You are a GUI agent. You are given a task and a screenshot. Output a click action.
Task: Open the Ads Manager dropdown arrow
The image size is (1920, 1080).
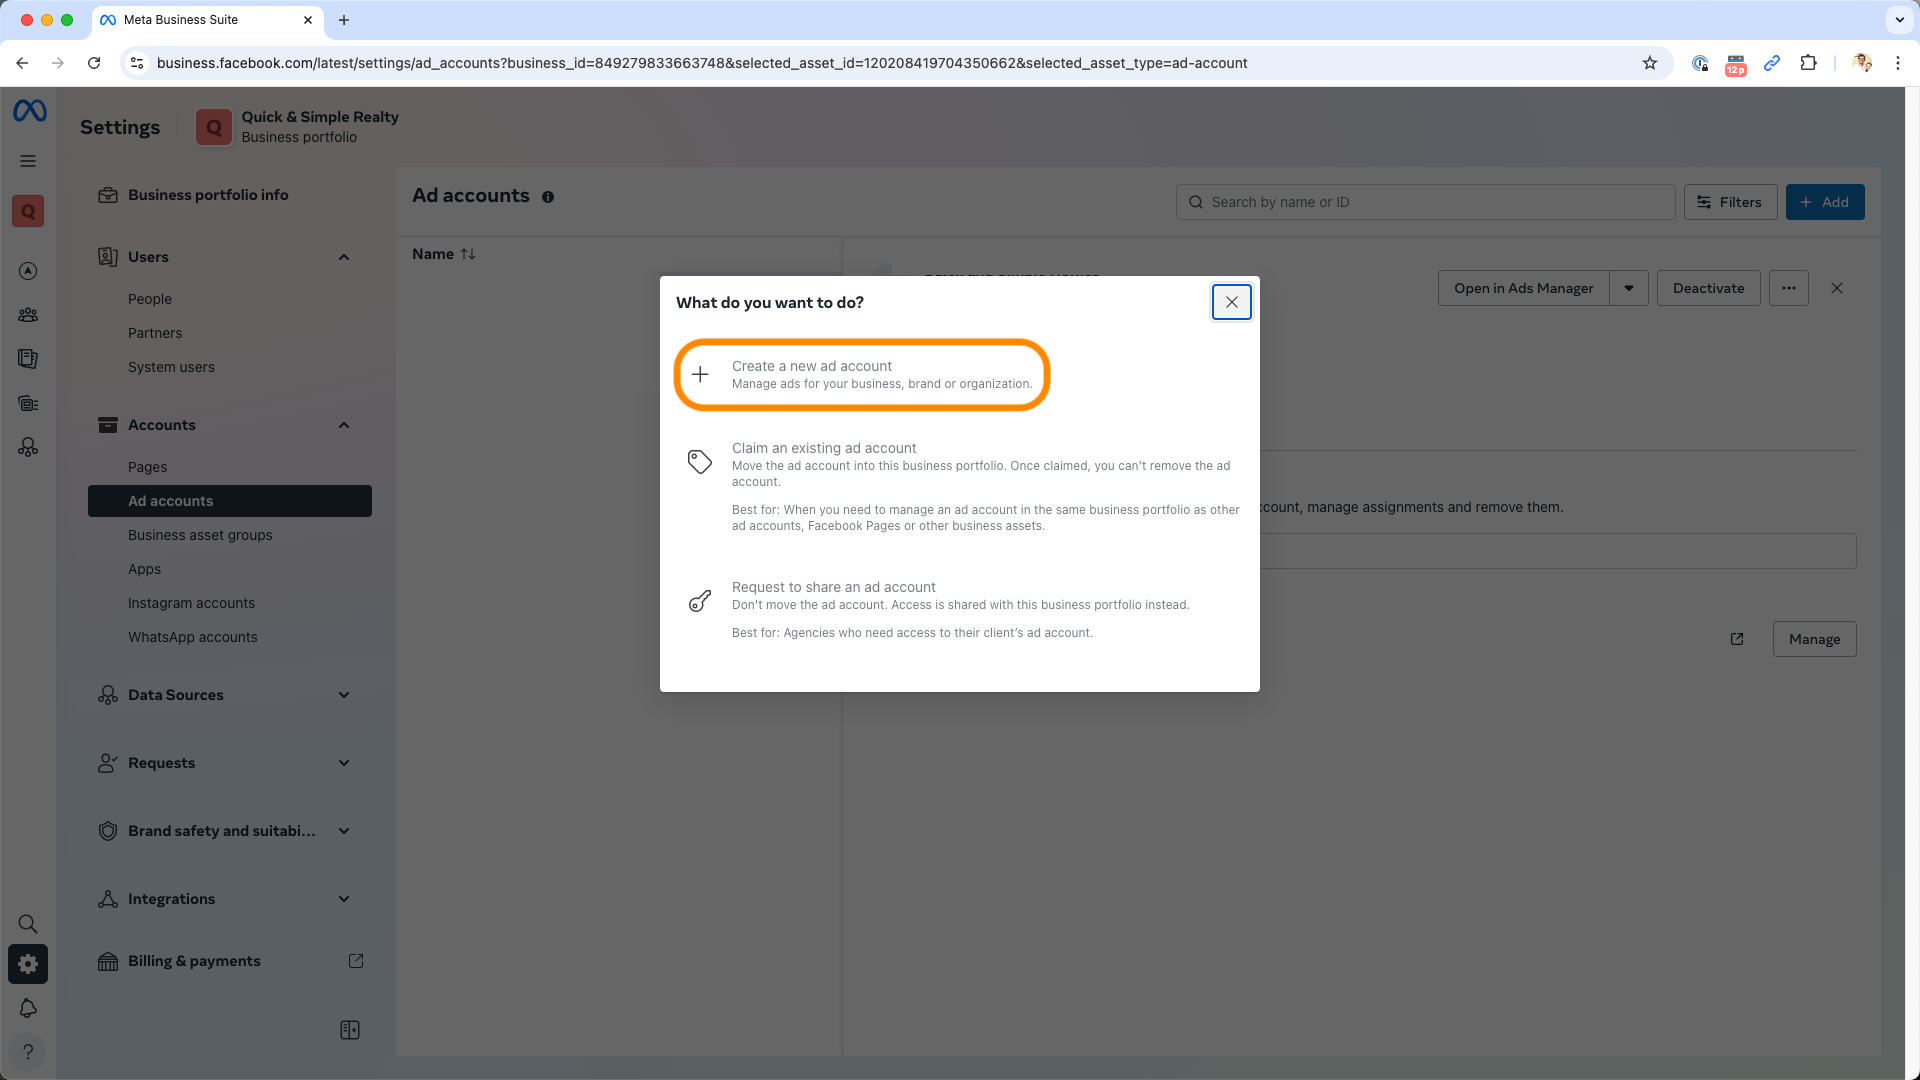point(1629,288)
